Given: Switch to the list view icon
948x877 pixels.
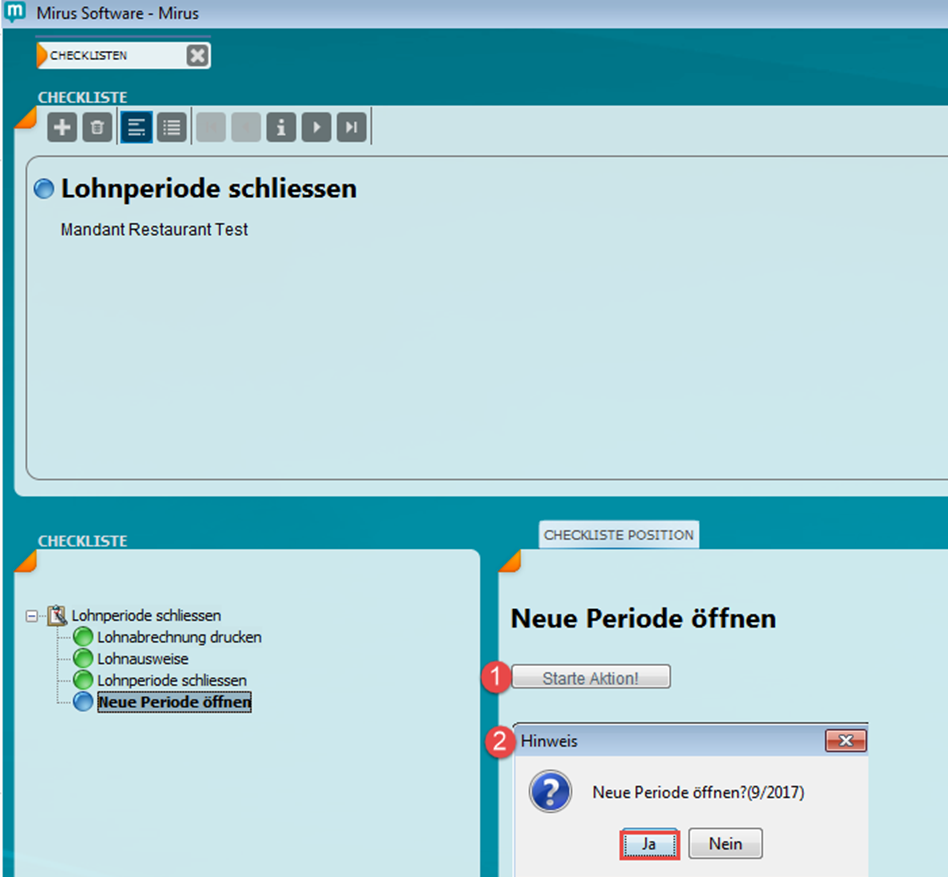Looking at the screenshot, I should 172,128.
